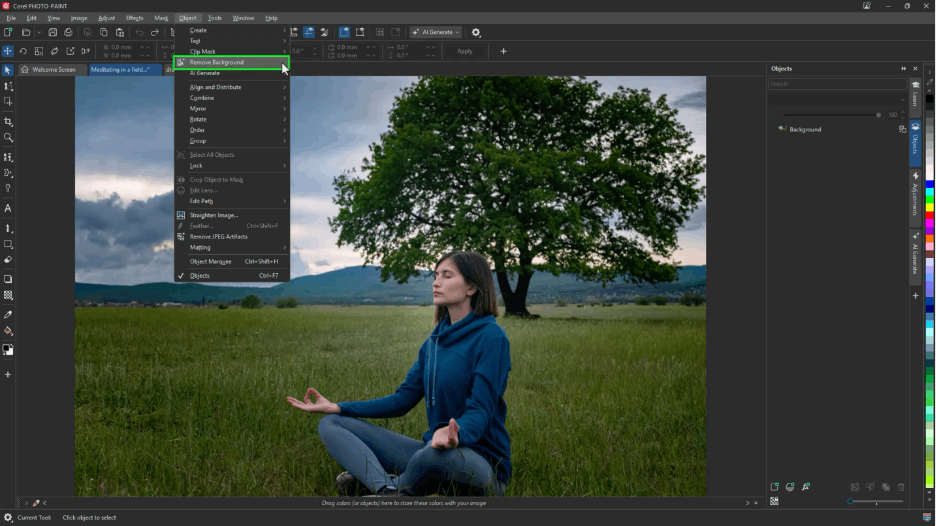Click the Save disk icon in toolbar
The width and height of the screenshot is (936, 526).
click(x=53, y=32)
